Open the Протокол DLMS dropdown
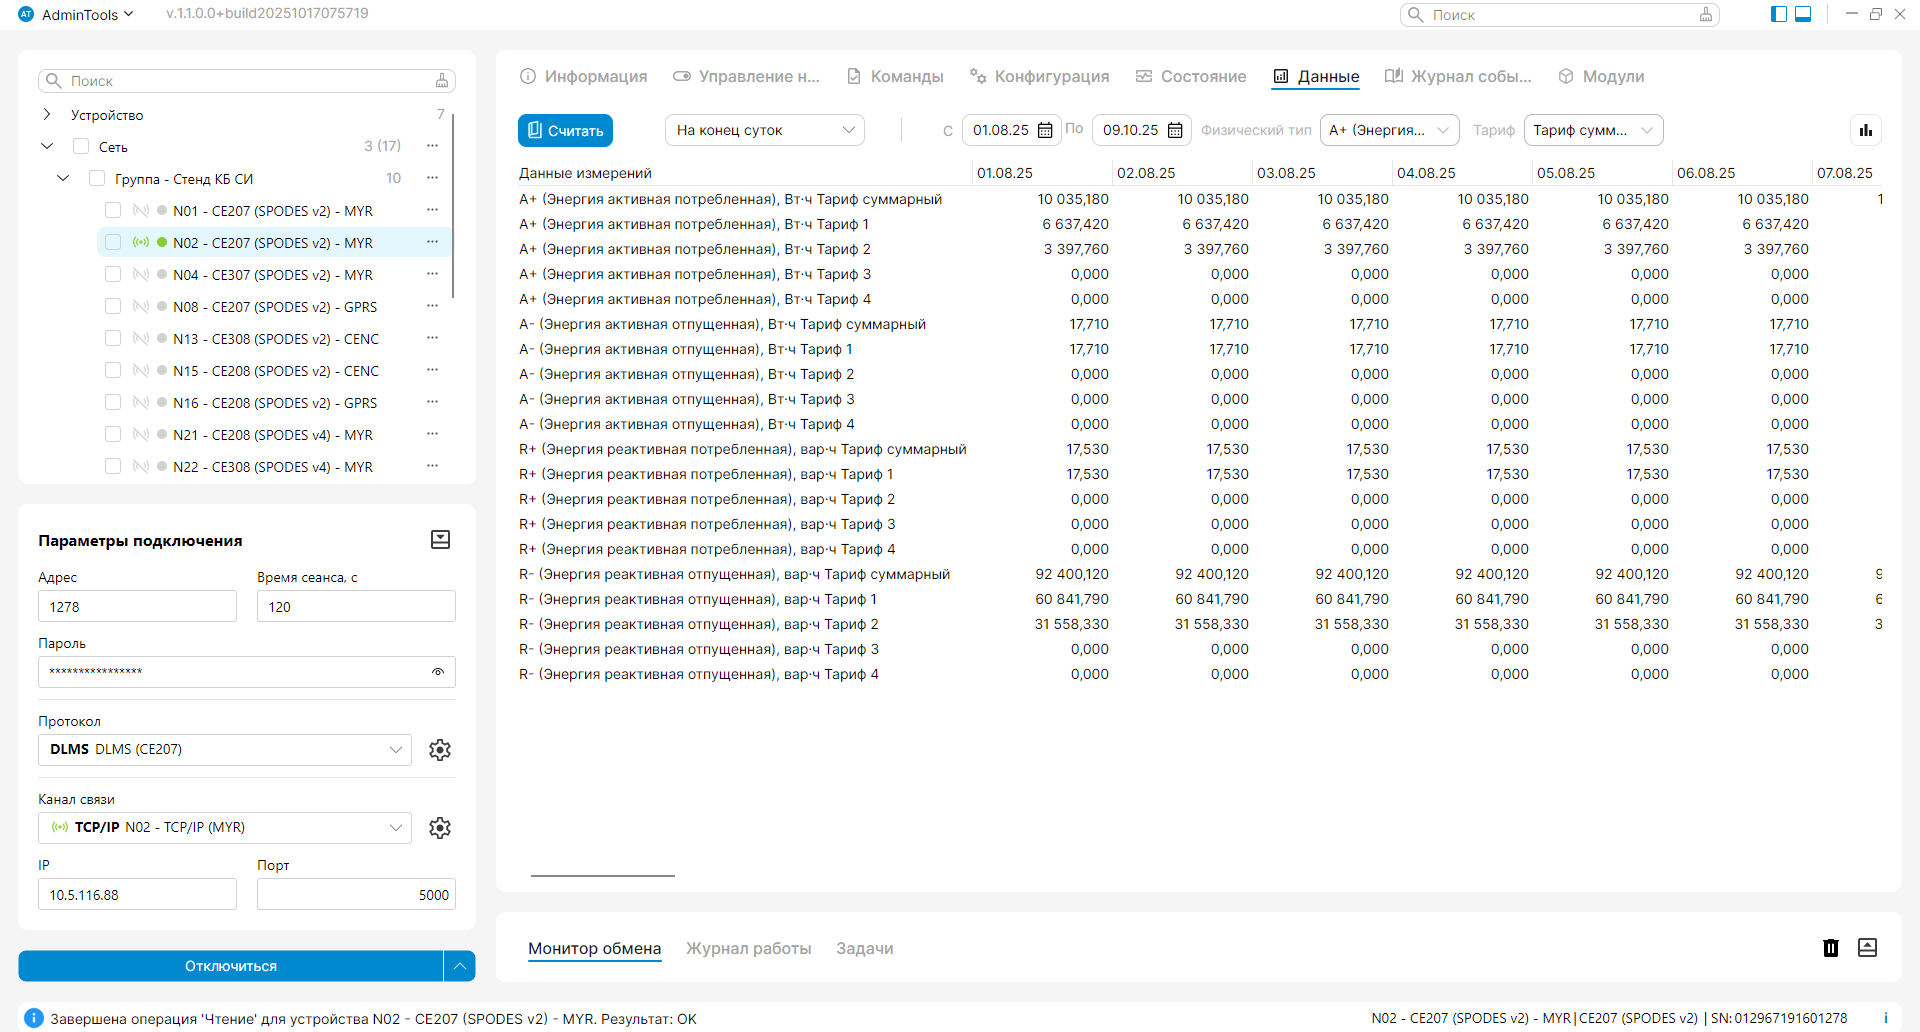Screen dimensions: 1920x1032 [x=225, y=750]
